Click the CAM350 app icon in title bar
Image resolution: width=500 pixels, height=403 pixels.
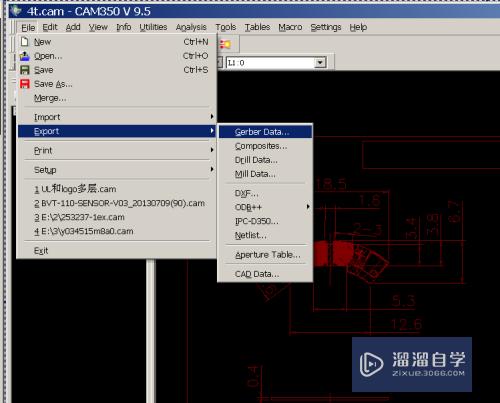[15, 11]
